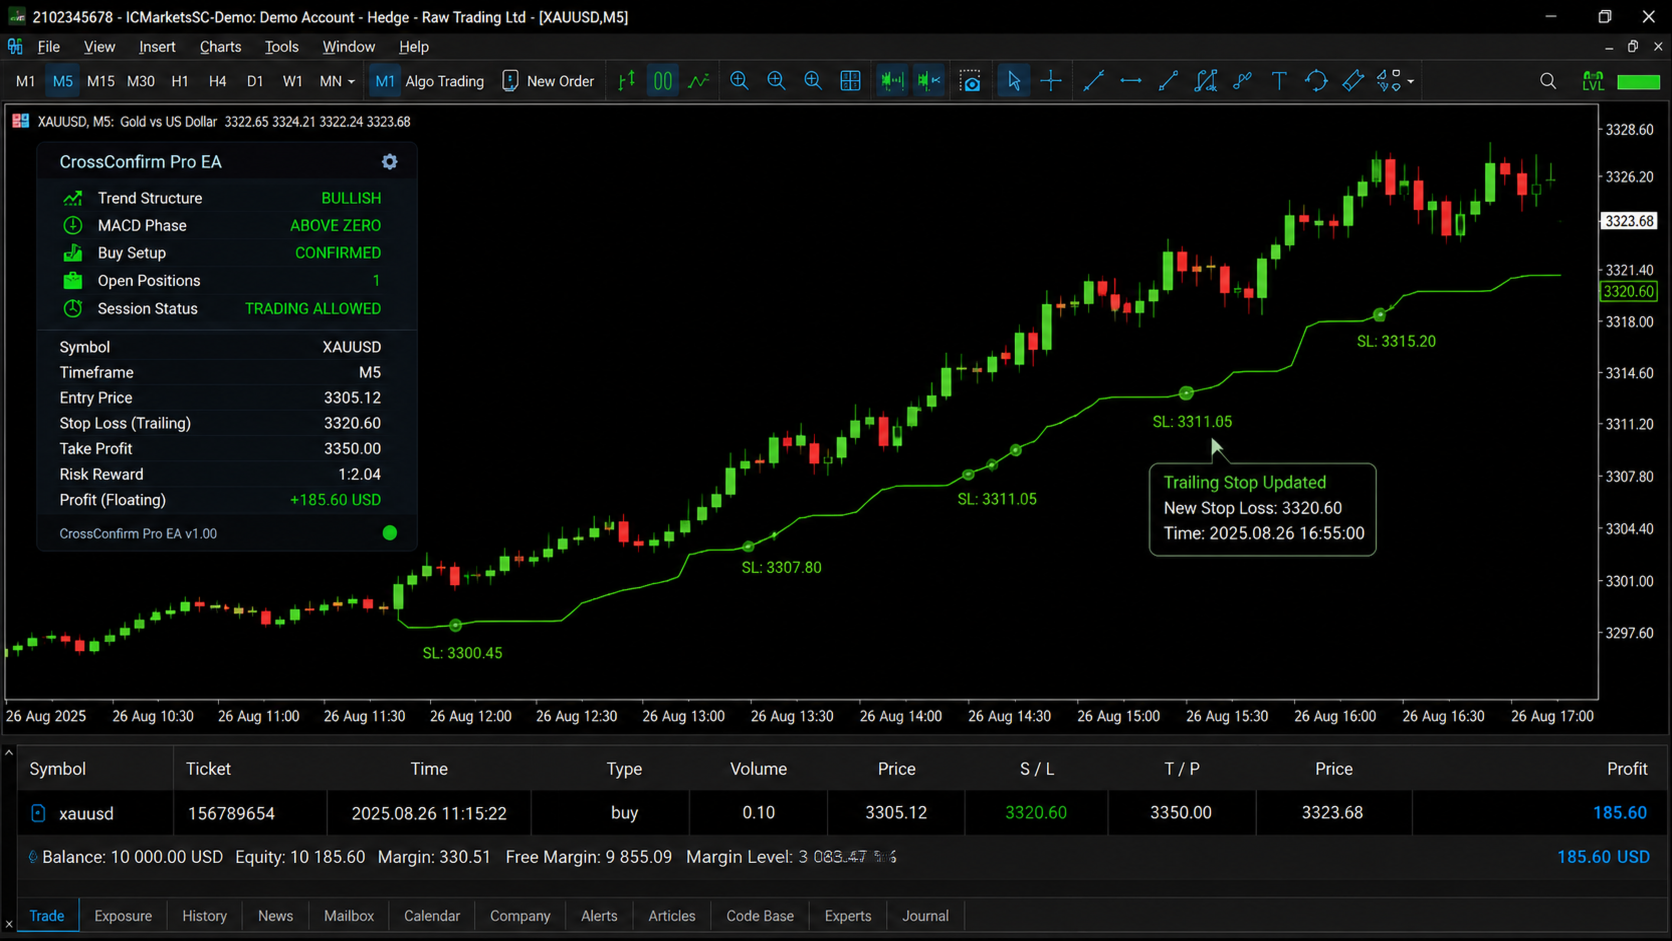The image size is (1672, 941).
Task: Sort positions by the Volume column header
Action: pos(758,769)
